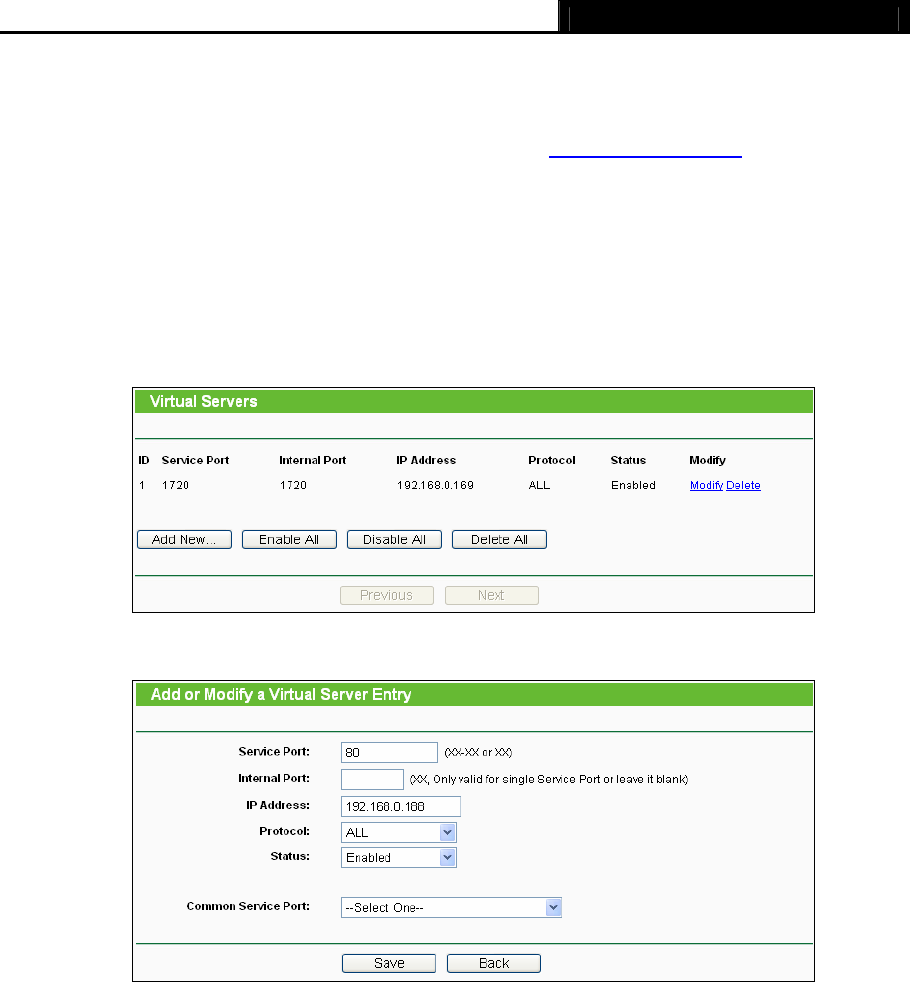Click the empty Internal Port field
The image size is (910, 982).
(x=373, y=779)
